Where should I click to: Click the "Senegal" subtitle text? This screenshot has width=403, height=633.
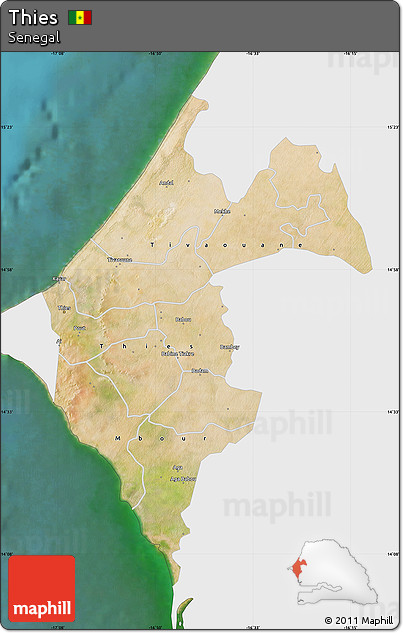(x=34, y=38)
